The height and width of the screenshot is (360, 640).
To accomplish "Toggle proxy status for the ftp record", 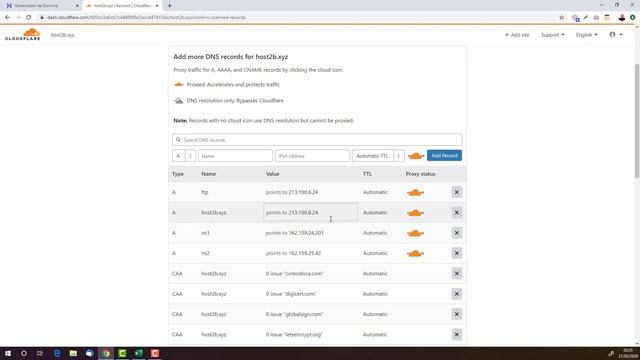I will click(415, 192).
